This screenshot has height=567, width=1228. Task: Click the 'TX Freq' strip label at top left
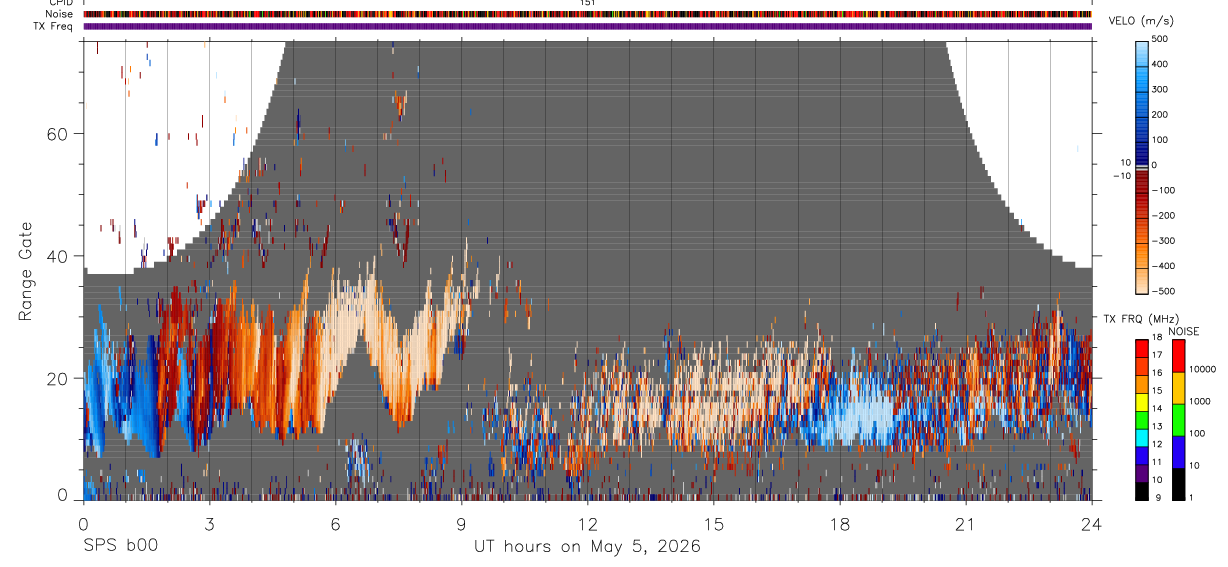53,26
